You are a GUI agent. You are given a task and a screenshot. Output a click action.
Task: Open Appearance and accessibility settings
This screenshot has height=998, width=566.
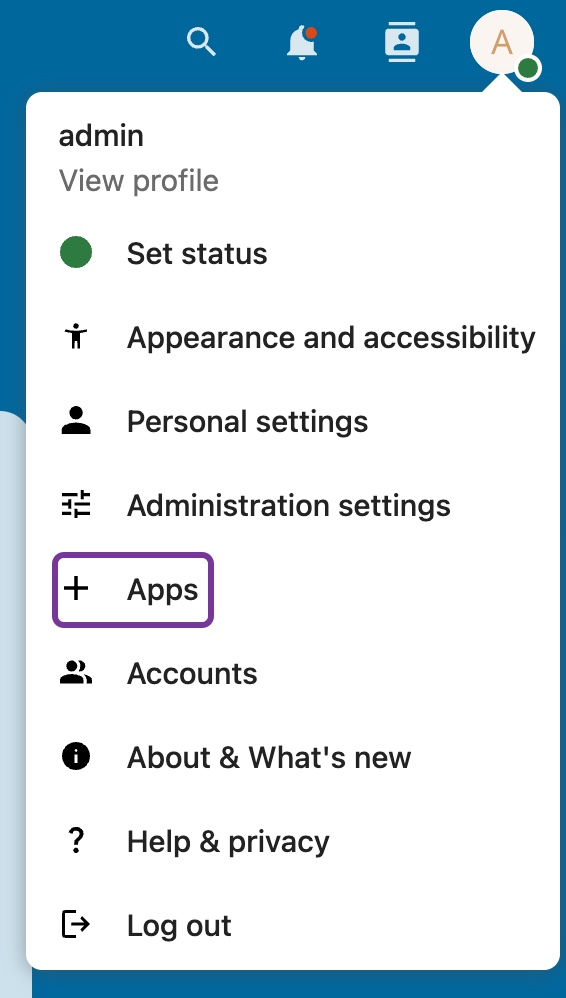point(293,337)
